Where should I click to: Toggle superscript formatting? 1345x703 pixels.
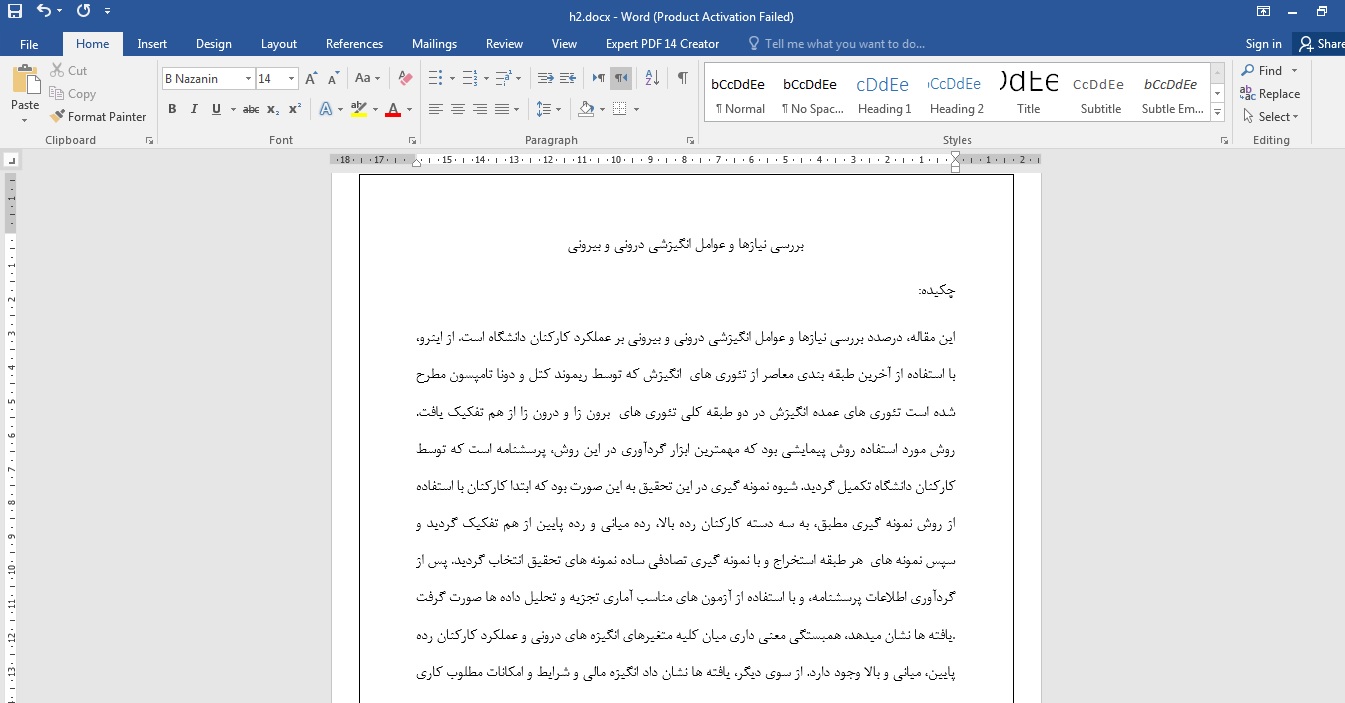(295, 109)
